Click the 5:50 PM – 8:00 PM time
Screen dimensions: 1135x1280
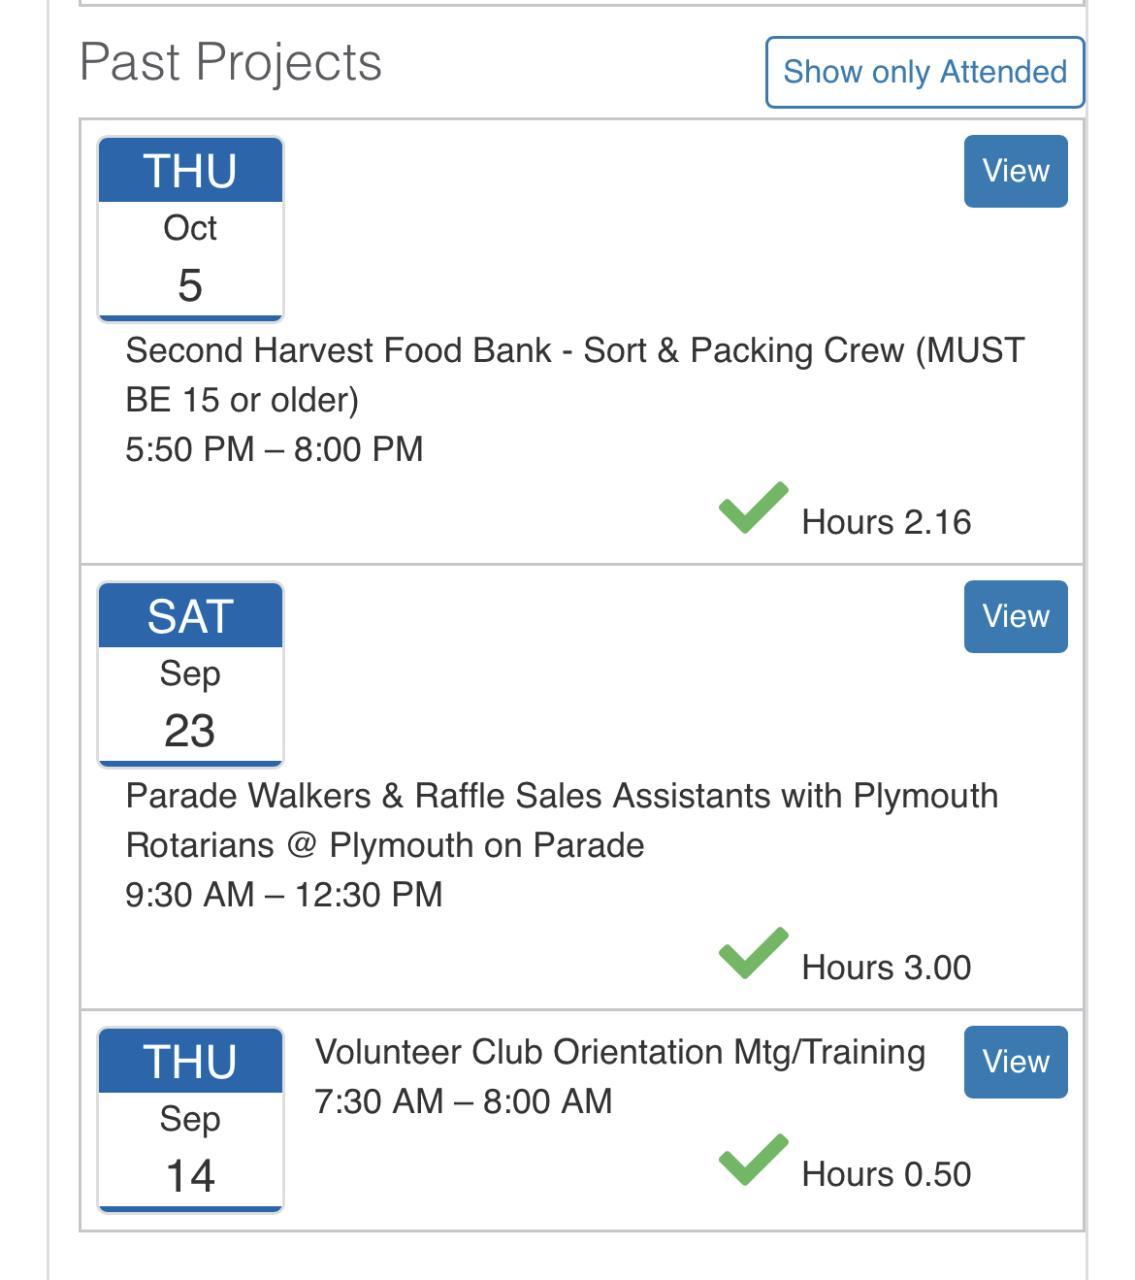(274, 449)
